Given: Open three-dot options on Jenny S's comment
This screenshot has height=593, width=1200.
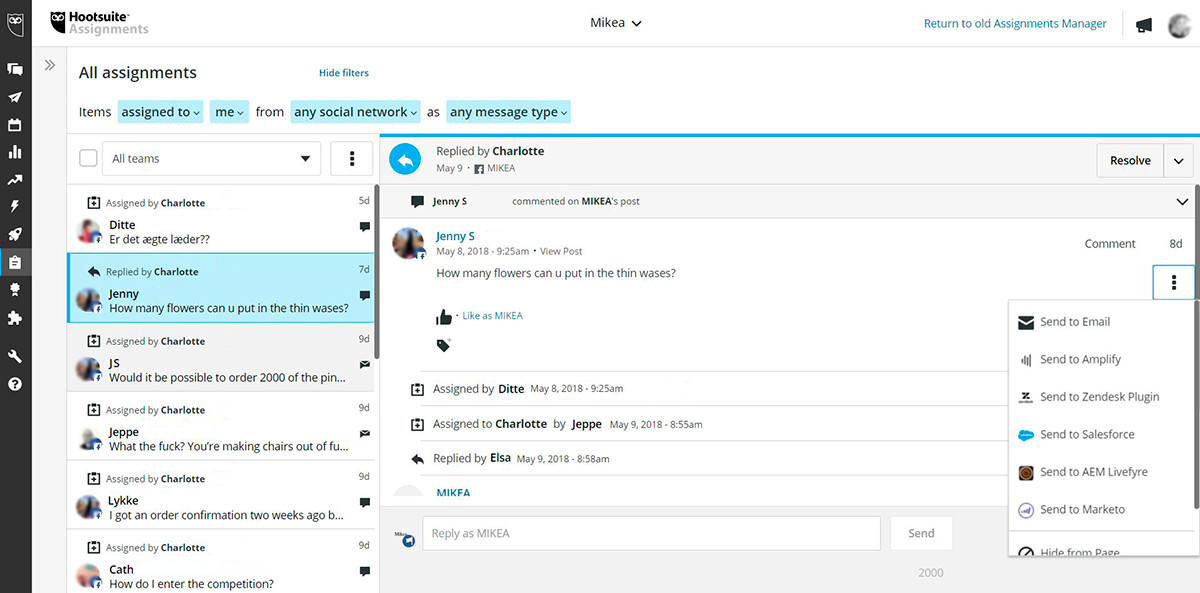Looking at the screenshot, I should [x=1173, y=283].
